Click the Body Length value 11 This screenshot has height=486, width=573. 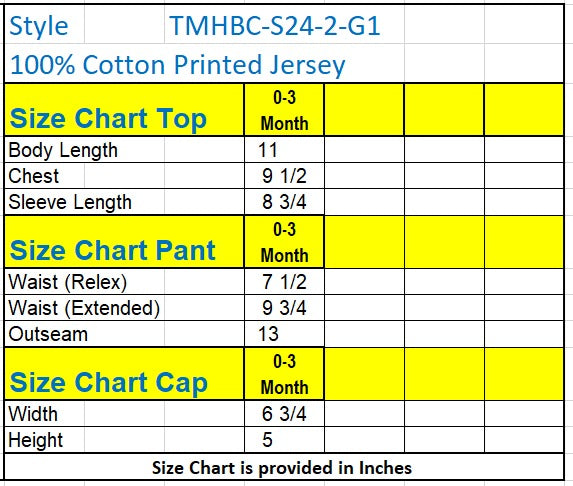[x=284, y=150]
